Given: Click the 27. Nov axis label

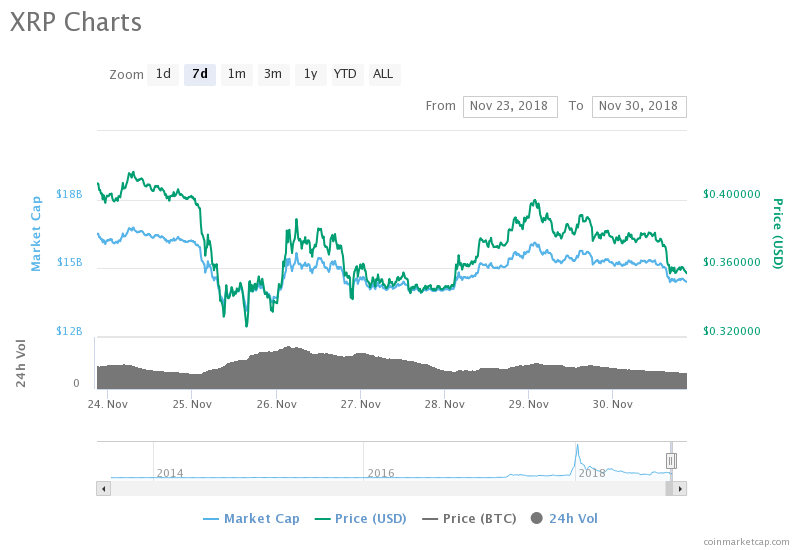Looking at the screenshot, I should pos(361,404).
